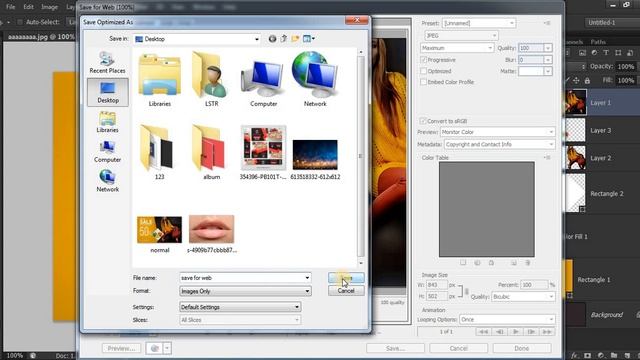Select Computer in the places sidebar
The width and height of the screenshot is (640, 360).
(x=107, y=151)
